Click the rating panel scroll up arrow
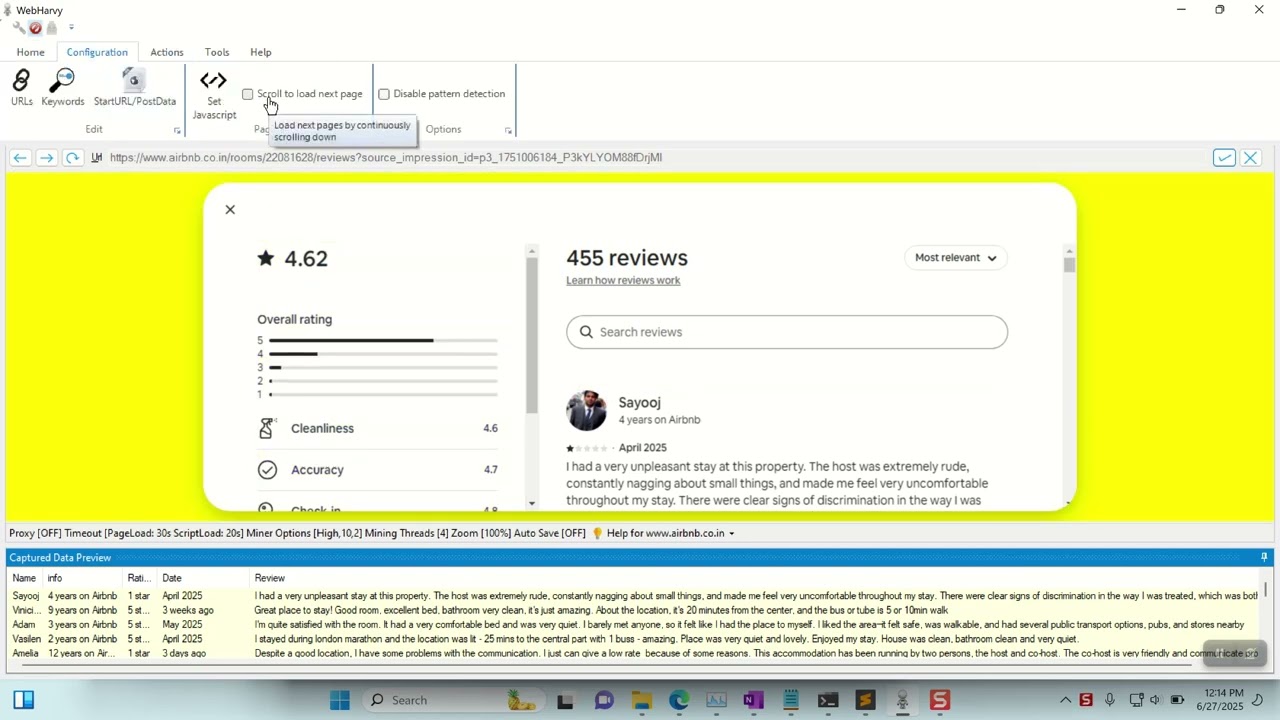Screen dimensions: 1280x720 (x=532, y=251)
